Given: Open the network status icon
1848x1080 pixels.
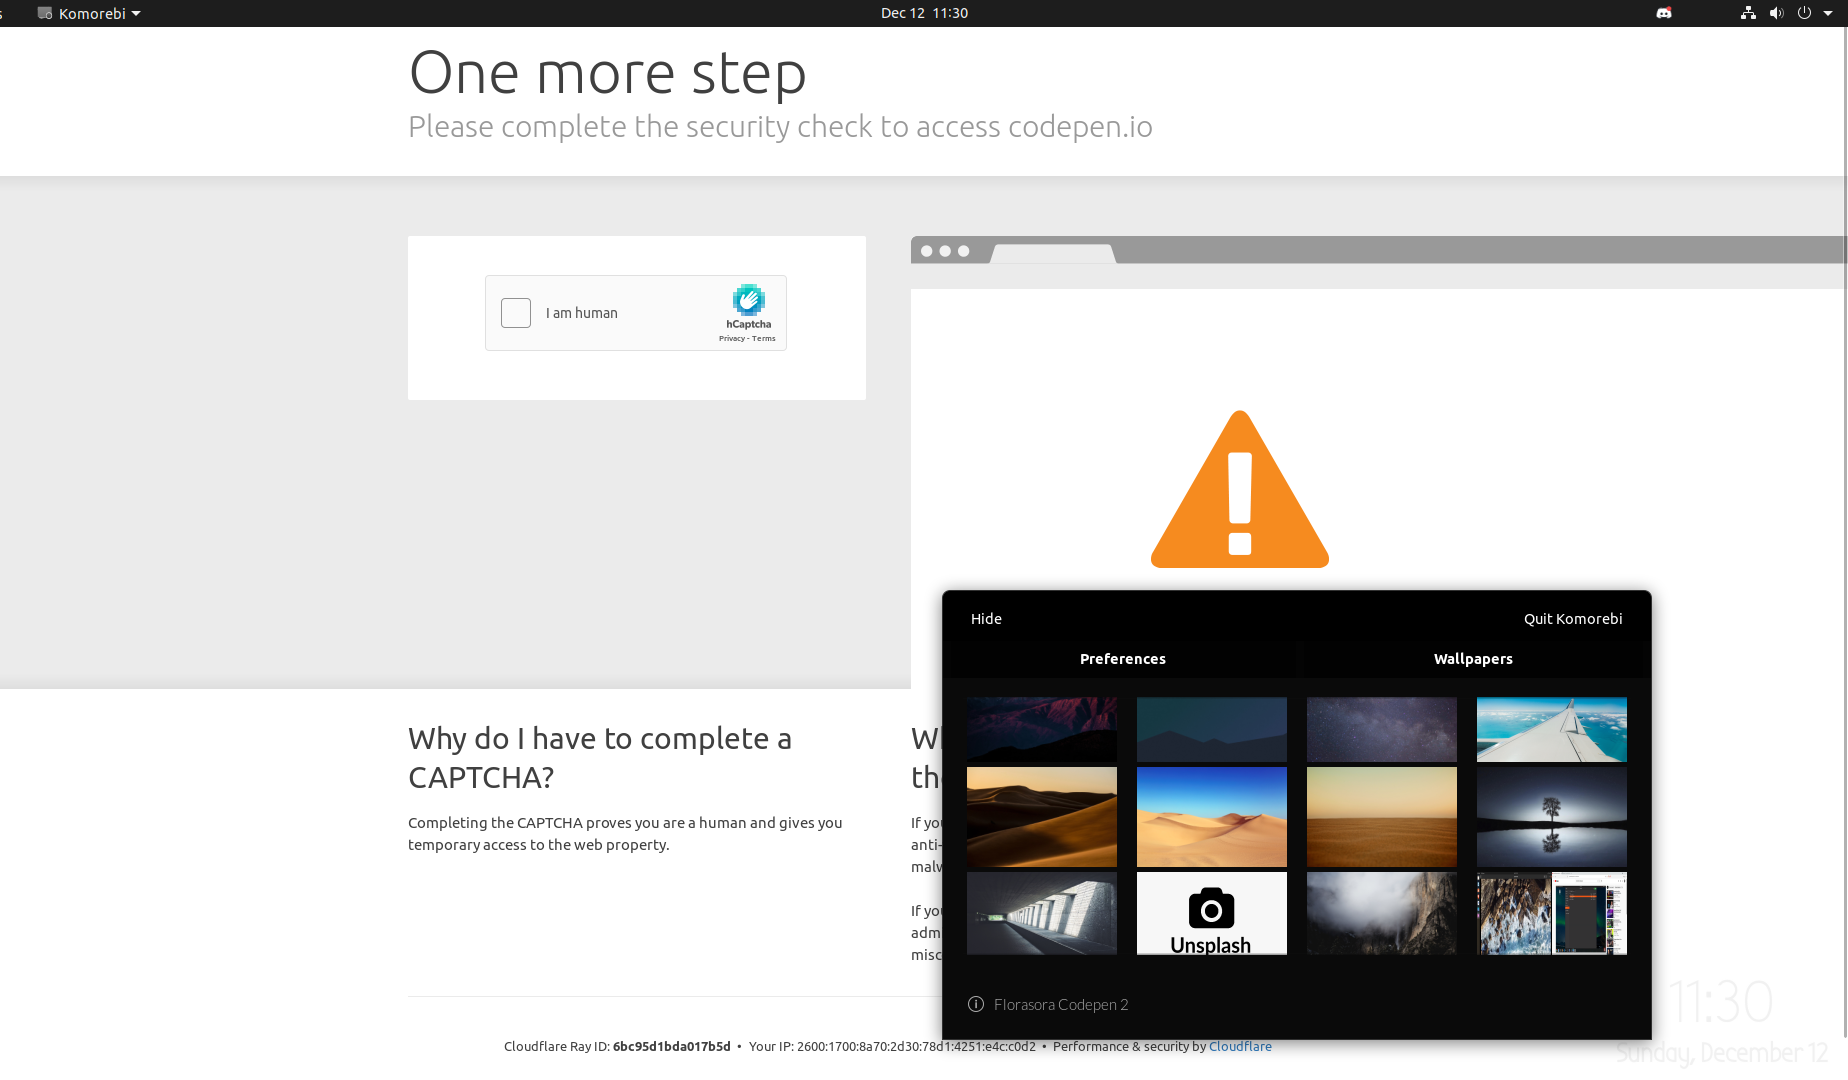Looking at the screenshot, I should [1748, 13].
